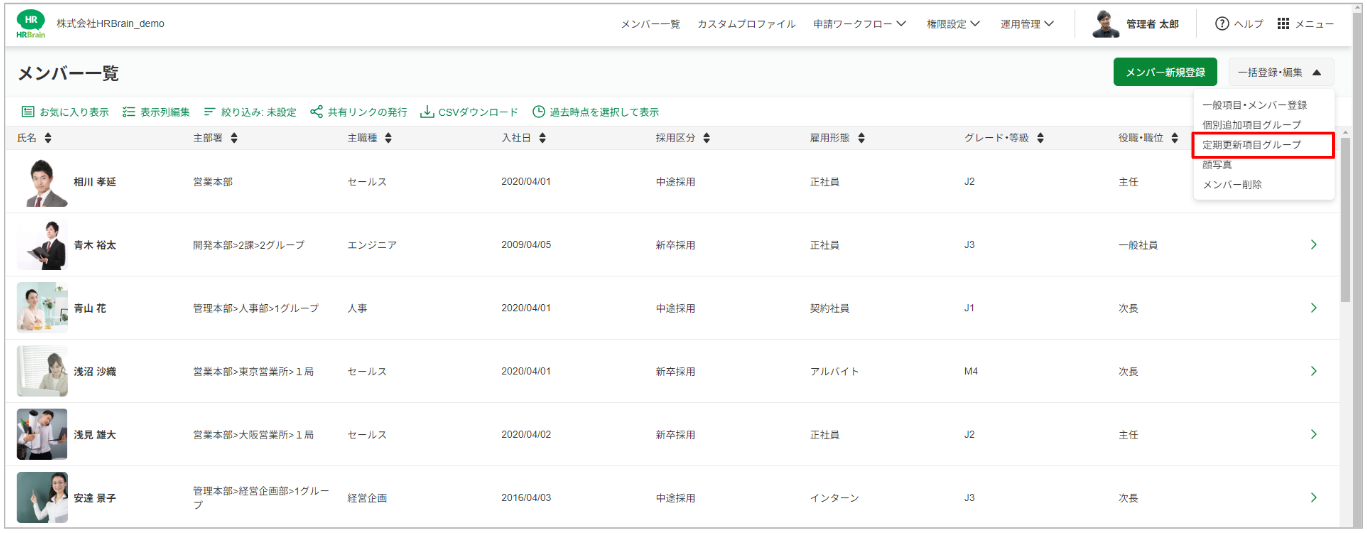Click 相川 孝延's profile photo thumbnail
The height and width of the screenshot is (533, 1367).
(x=42, y=182)
